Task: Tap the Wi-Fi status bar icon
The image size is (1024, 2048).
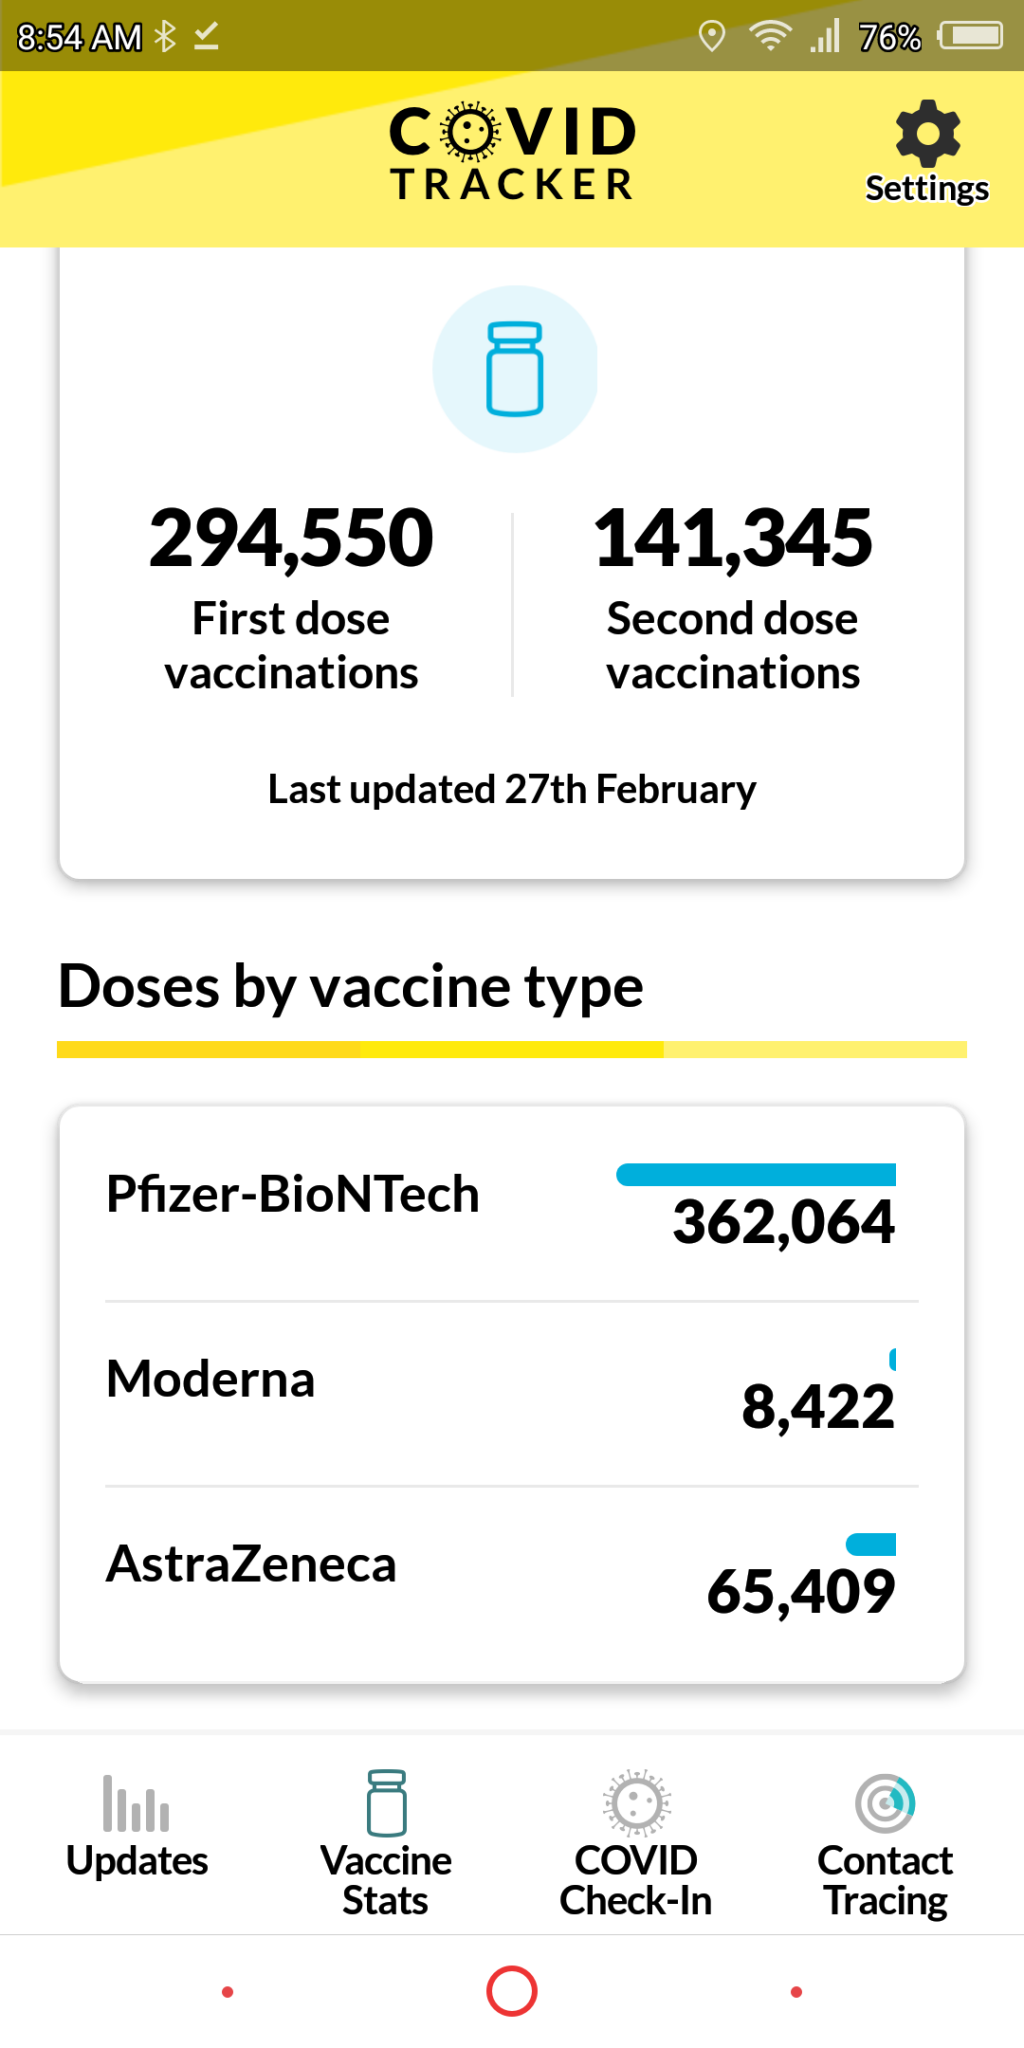Action: [x=770, y=37]
